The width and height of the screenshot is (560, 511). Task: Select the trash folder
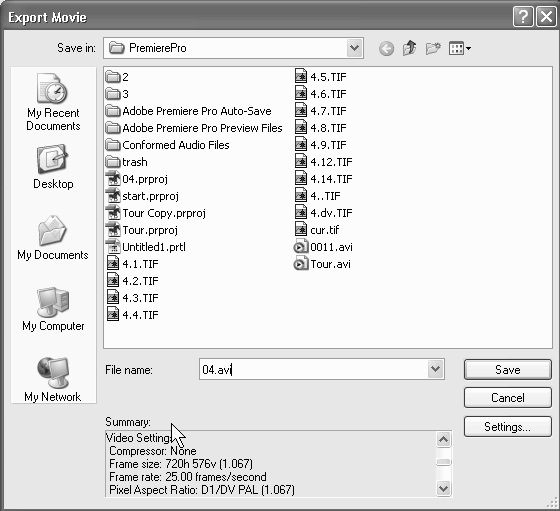coord(127,162)
